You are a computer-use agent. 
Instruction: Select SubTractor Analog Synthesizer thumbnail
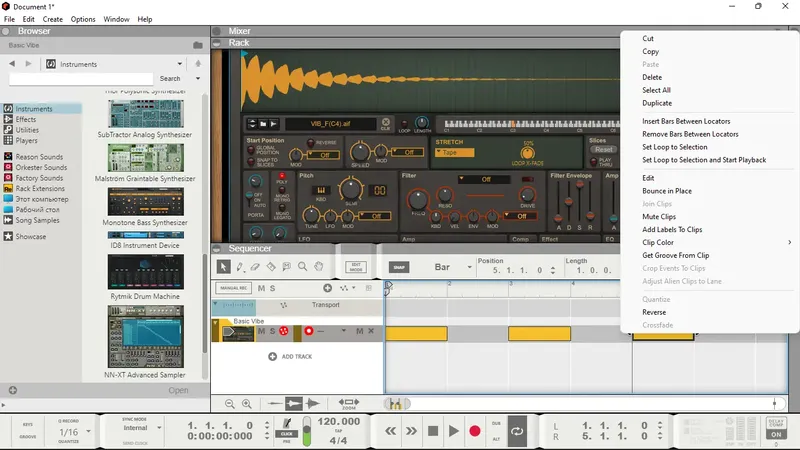pos(146,114)
